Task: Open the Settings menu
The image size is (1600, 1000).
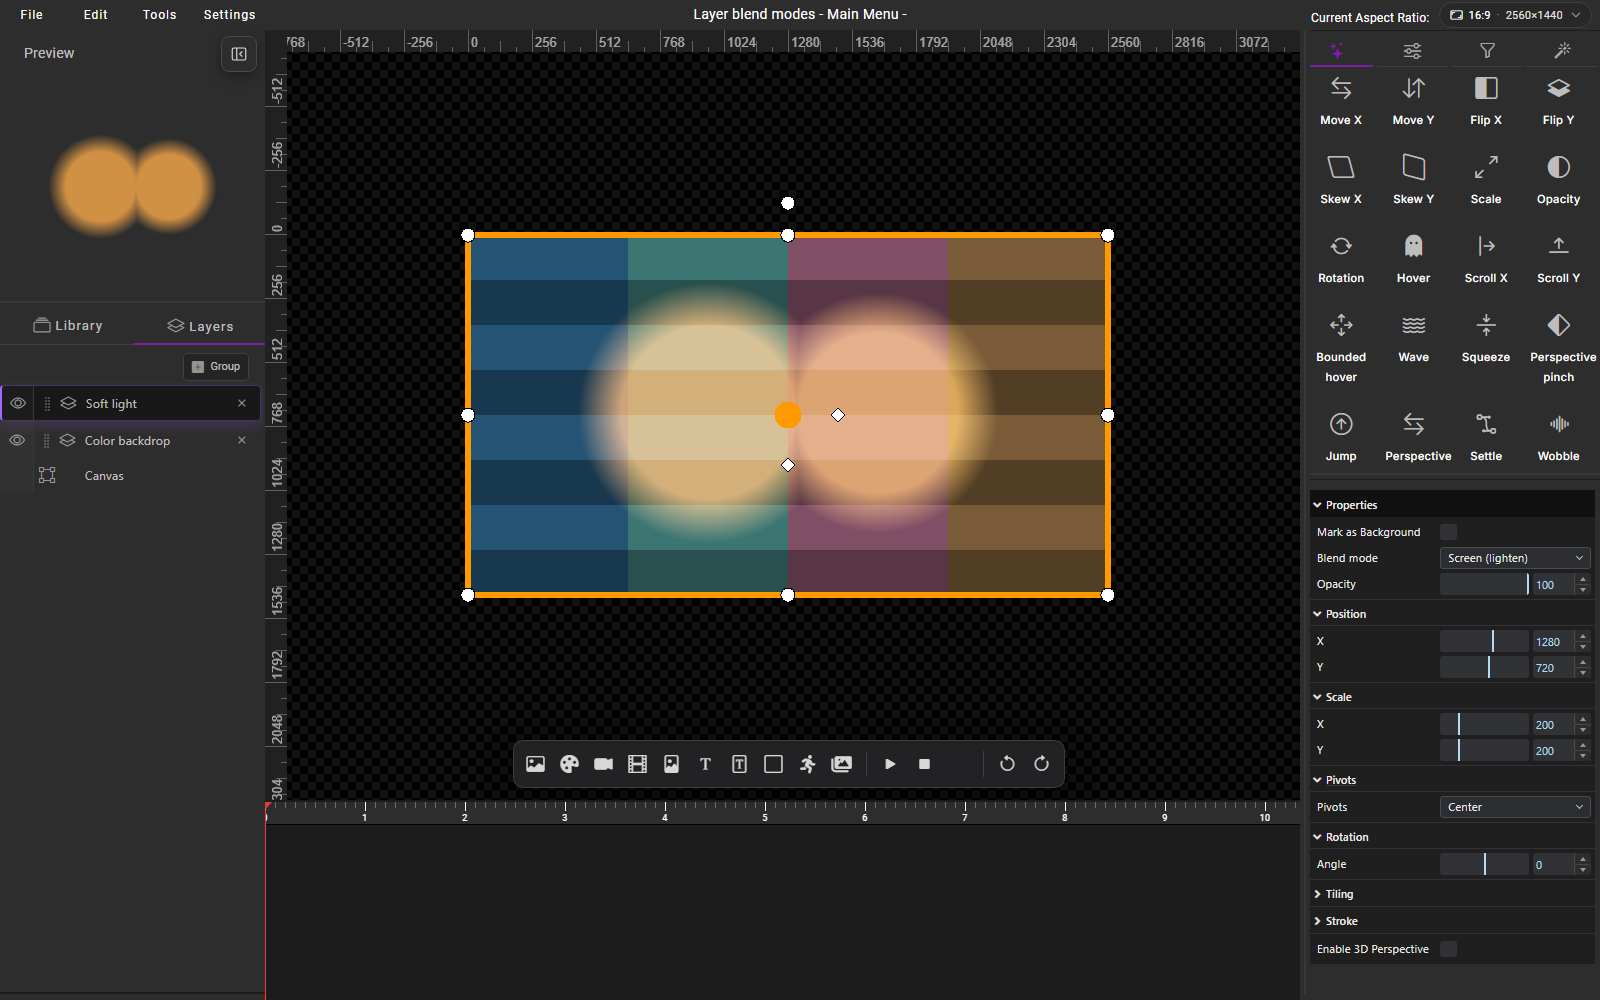Action: [229, 15]
